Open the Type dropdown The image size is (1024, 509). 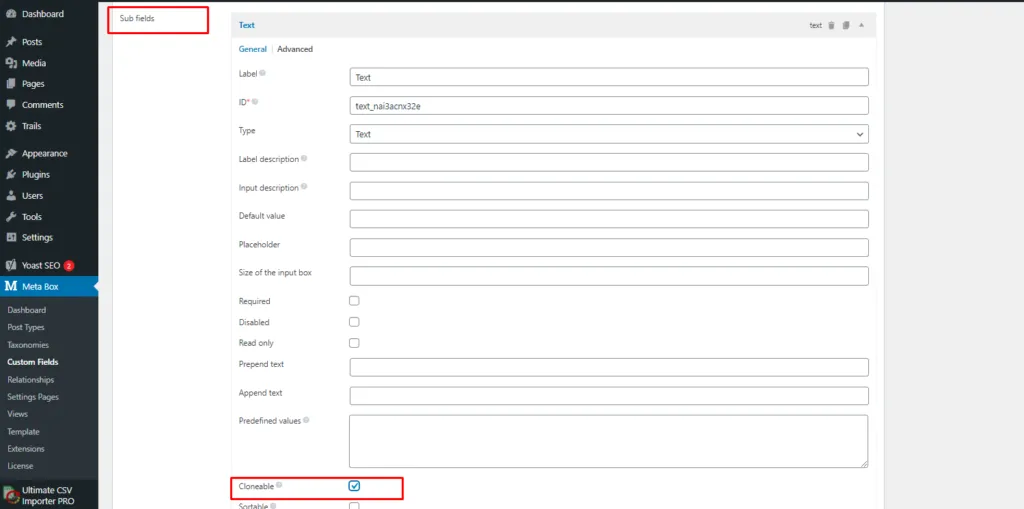click(609, 134)
